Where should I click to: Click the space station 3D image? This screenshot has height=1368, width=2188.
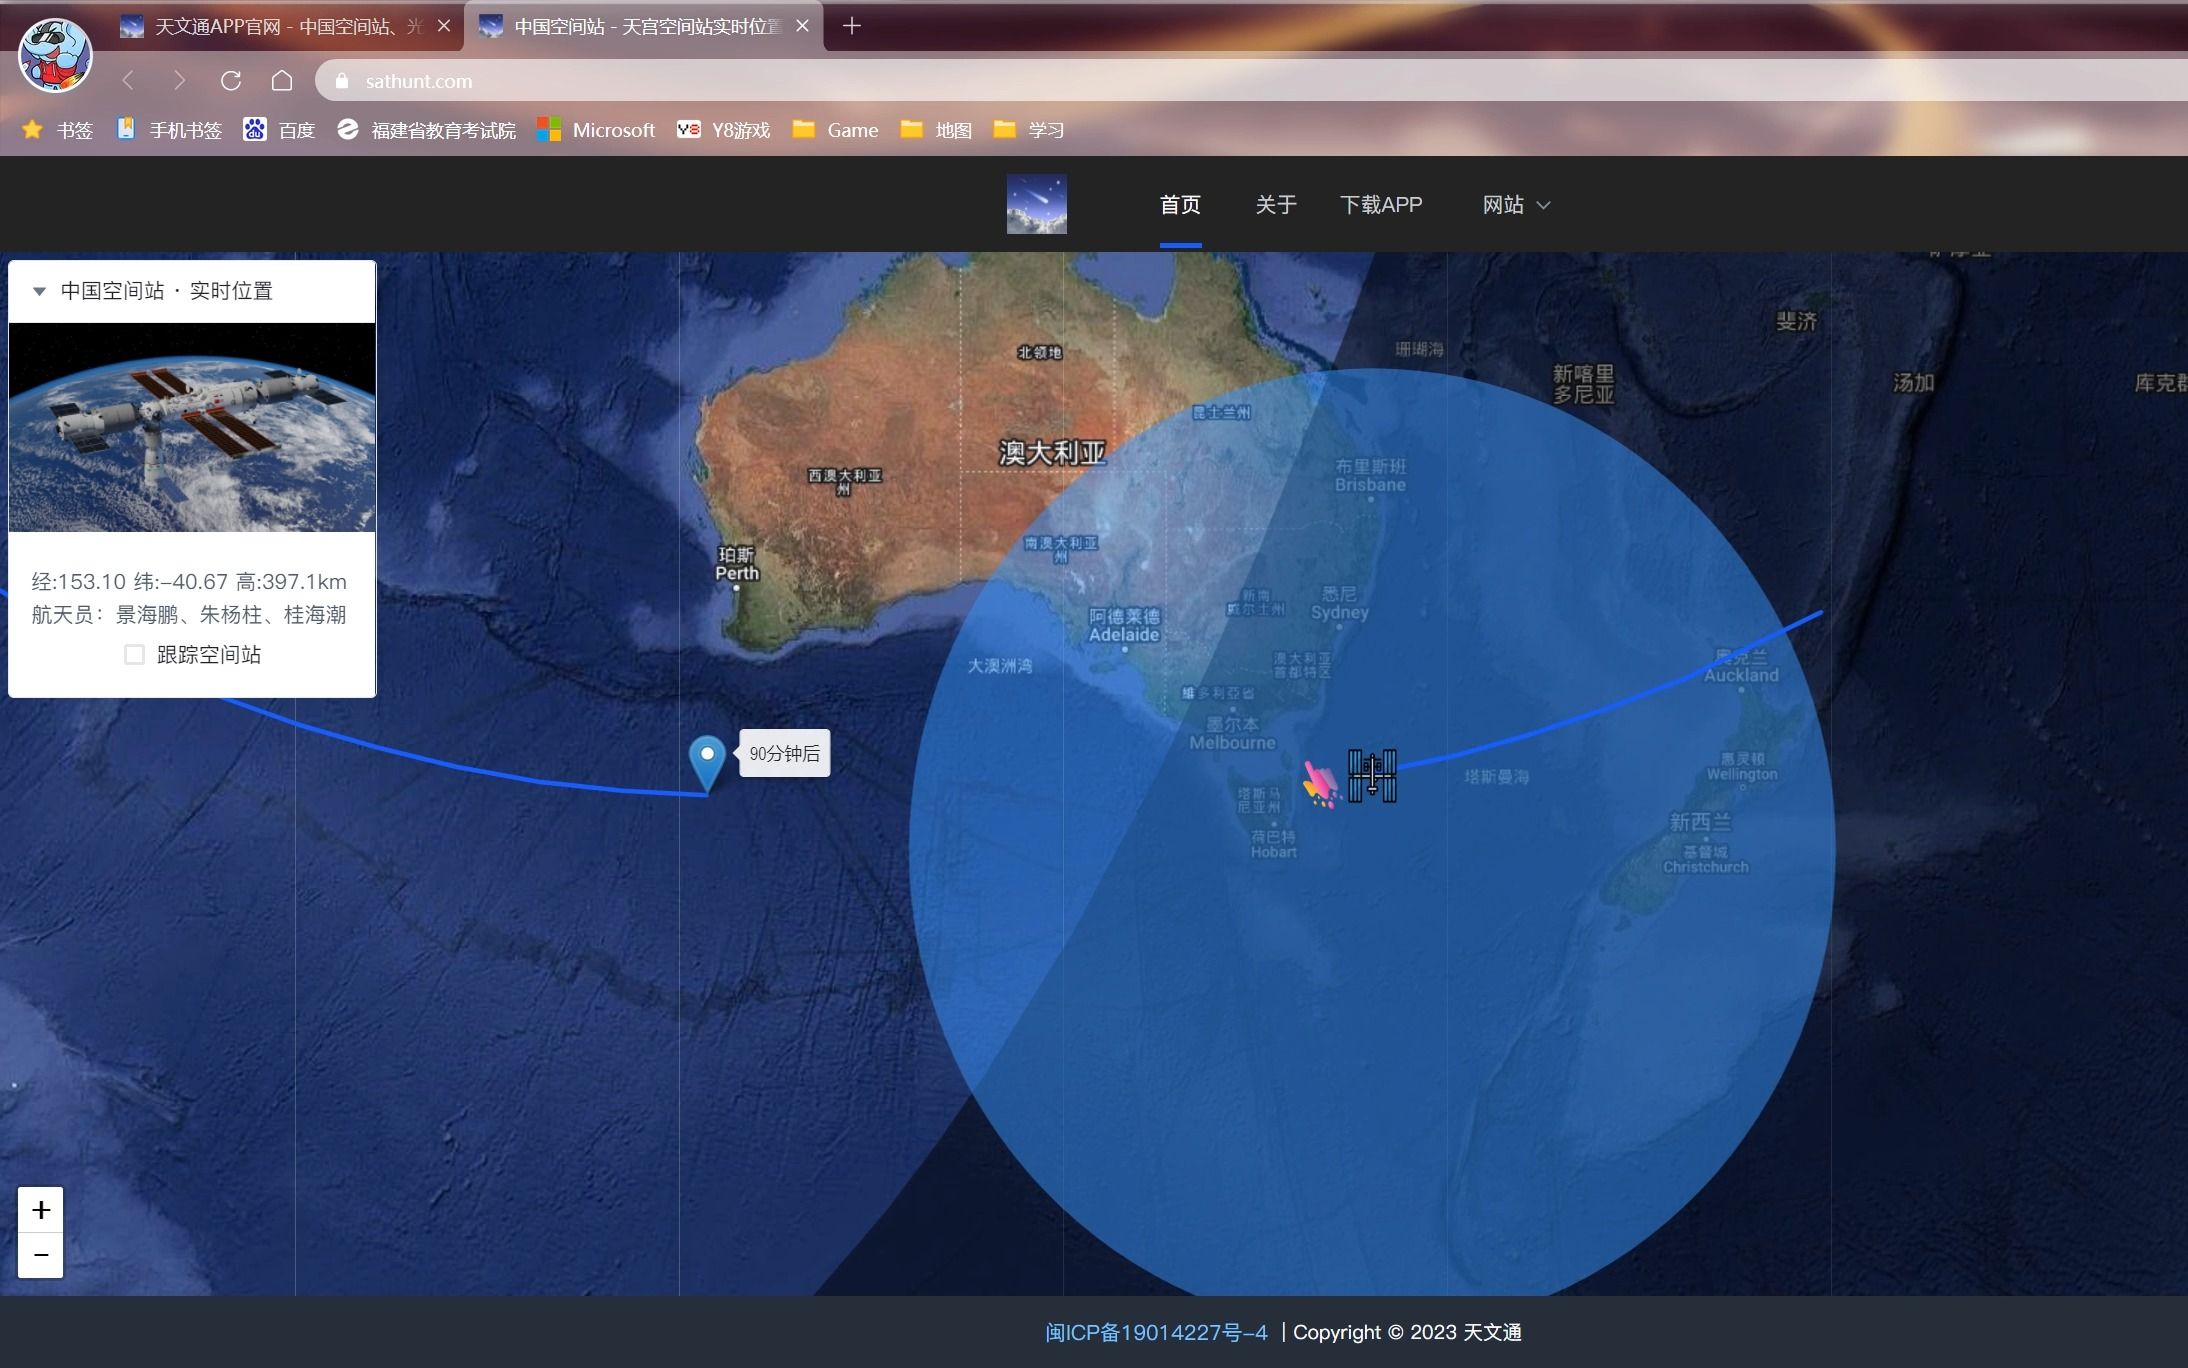coord(192,427)
